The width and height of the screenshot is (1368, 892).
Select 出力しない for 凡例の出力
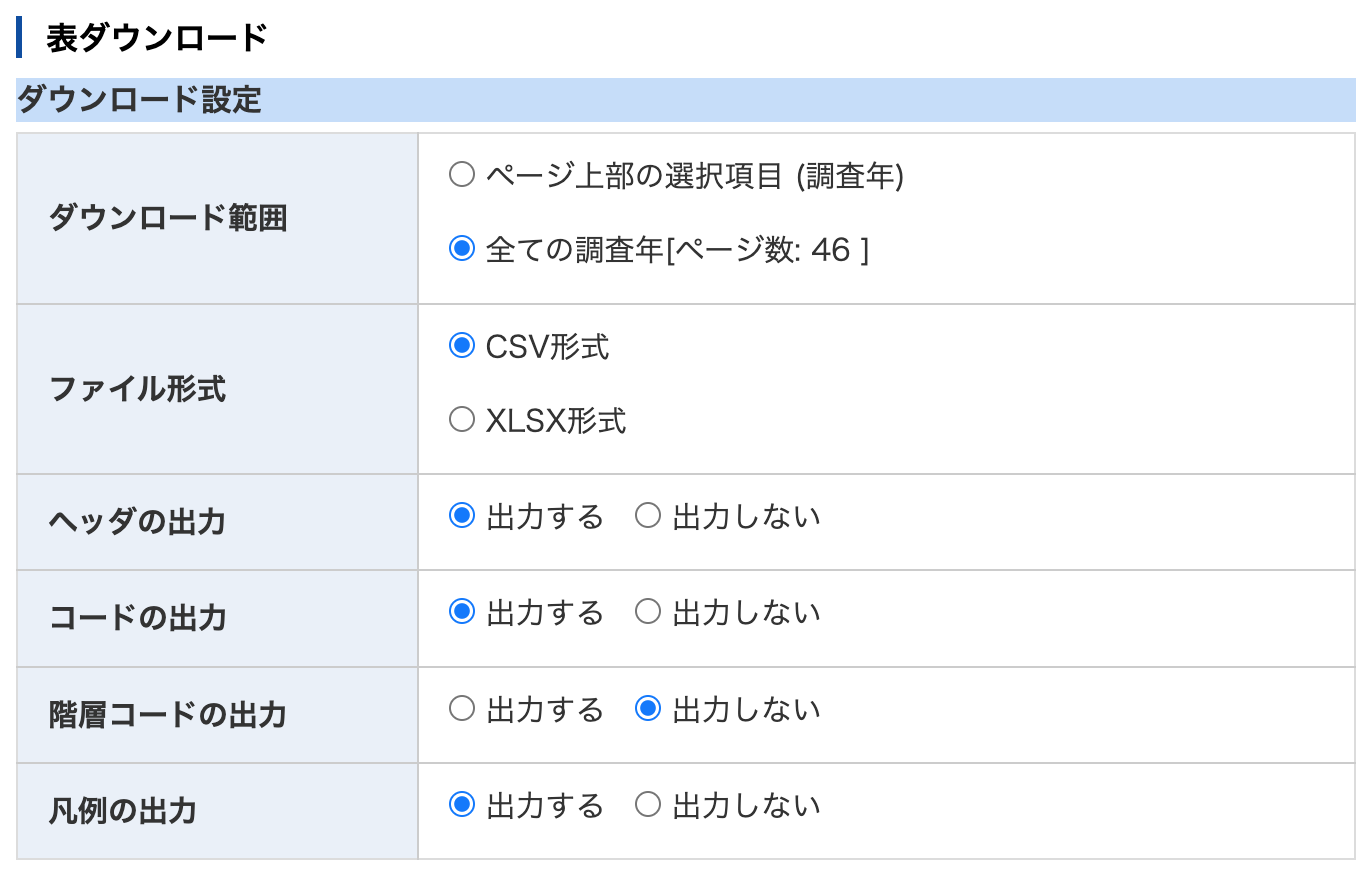pos(648,804)
